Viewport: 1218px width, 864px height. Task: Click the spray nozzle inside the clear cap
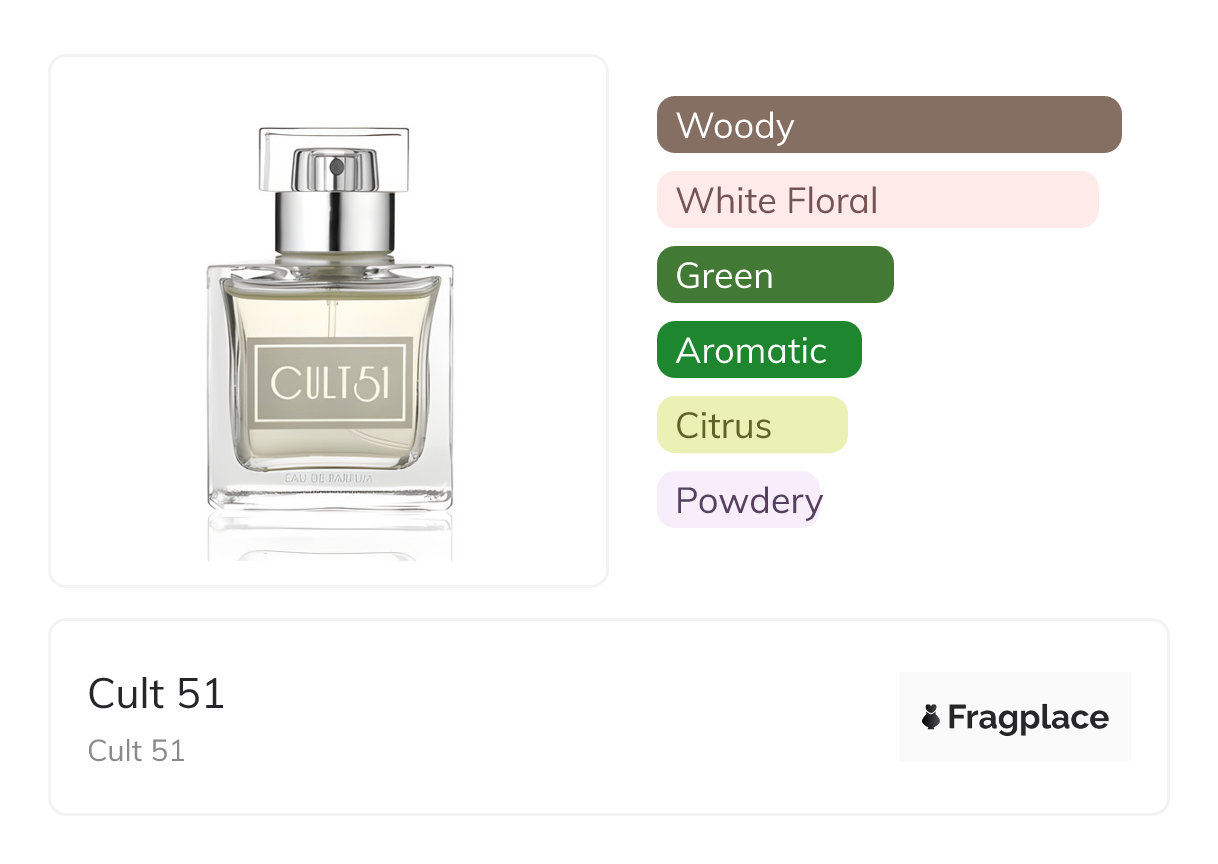tap(335, 165)
